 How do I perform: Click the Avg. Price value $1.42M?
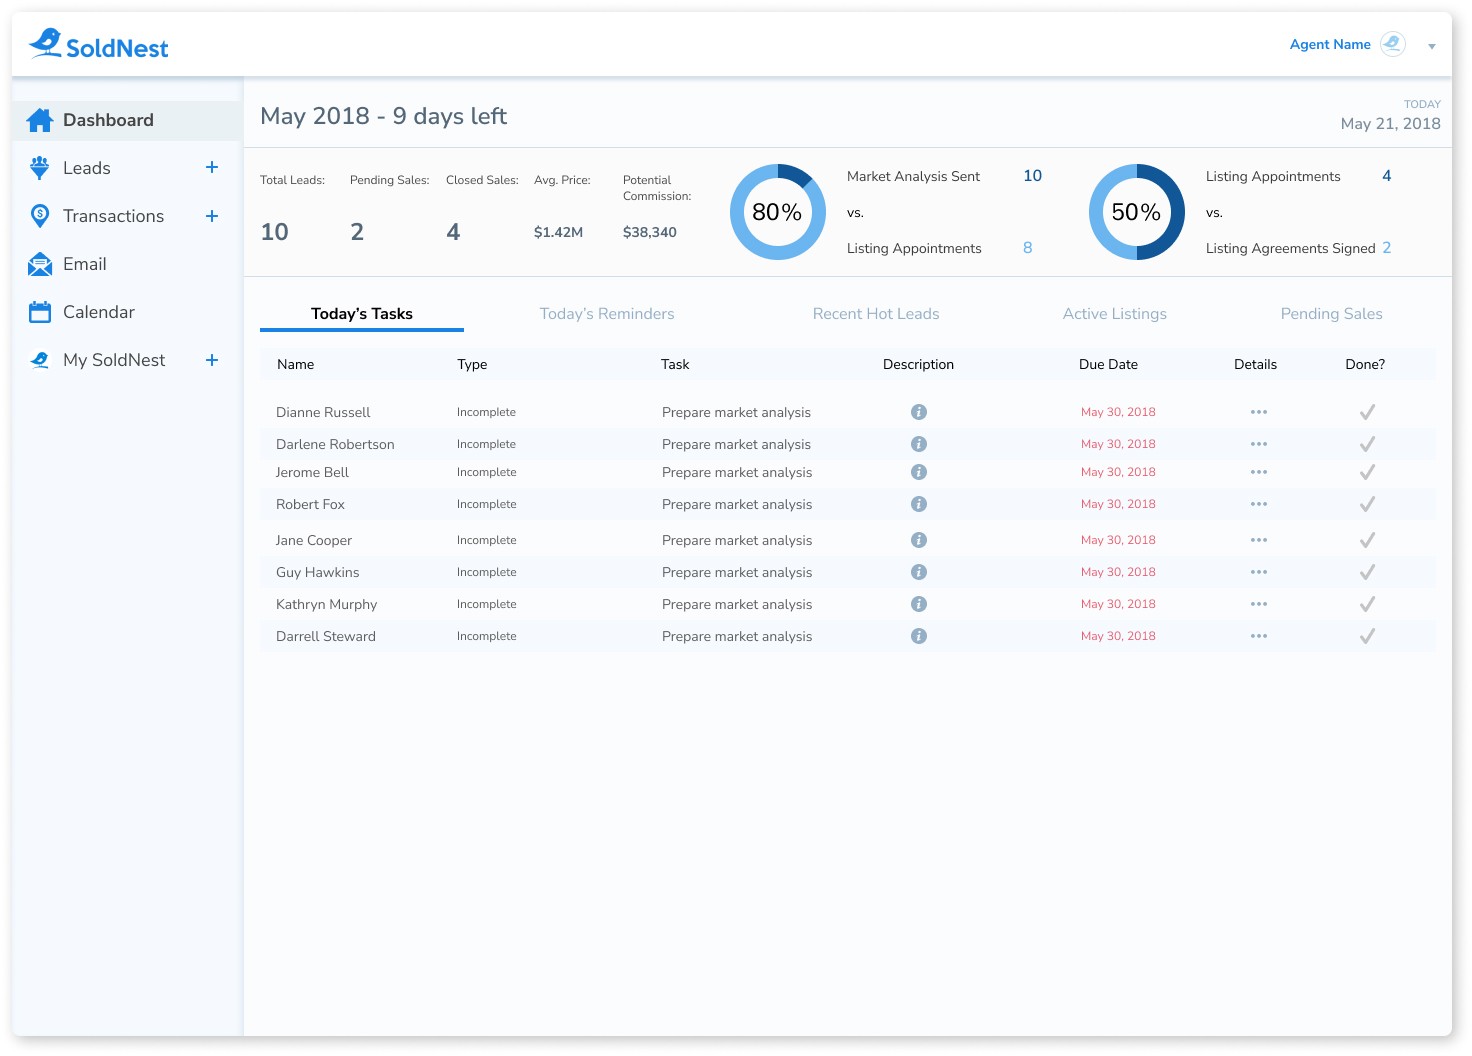[x=558, y=232]
